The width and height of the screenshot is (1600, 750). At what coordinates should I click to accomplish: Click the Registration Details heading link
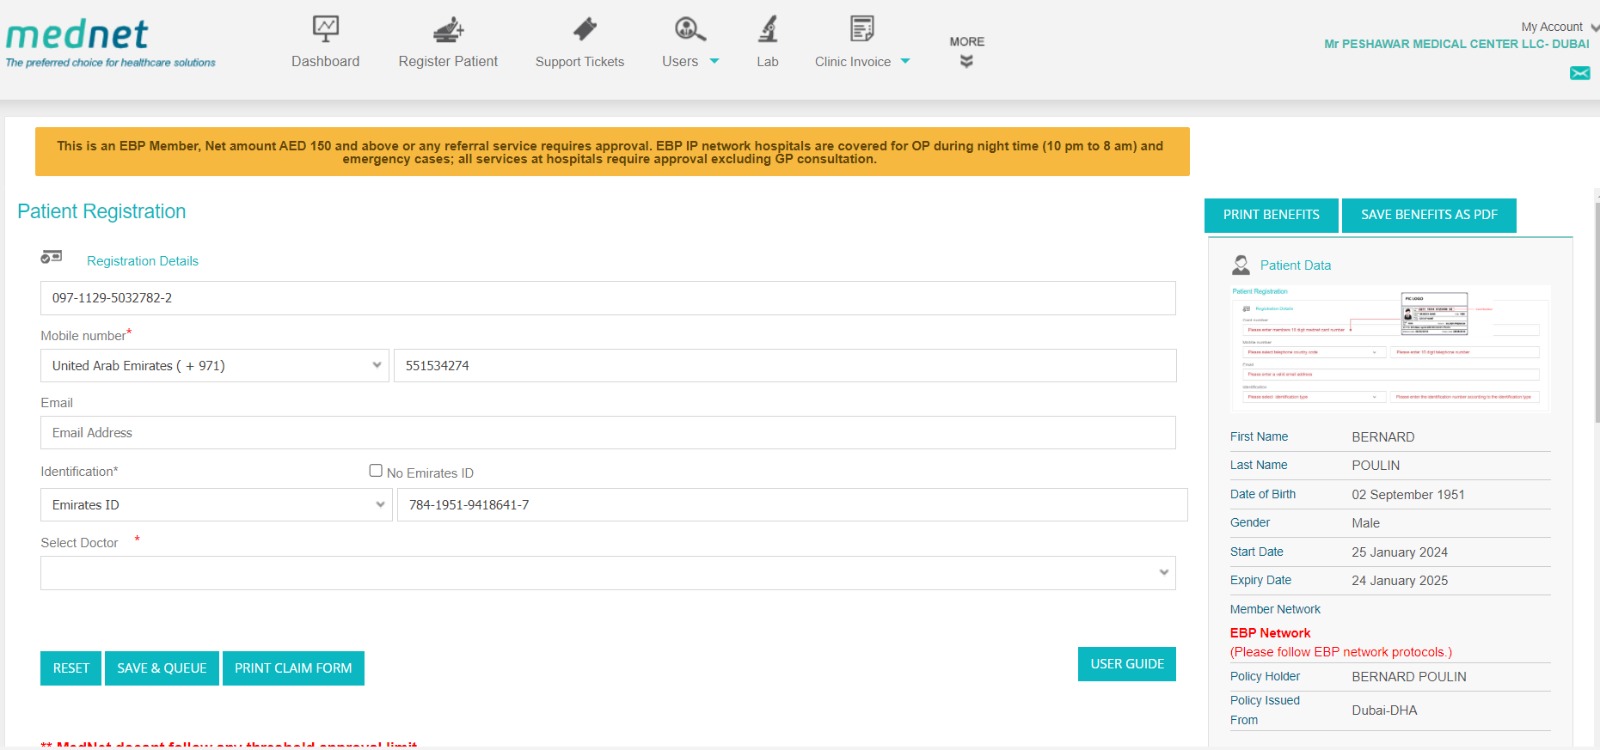tap(143, 261)
